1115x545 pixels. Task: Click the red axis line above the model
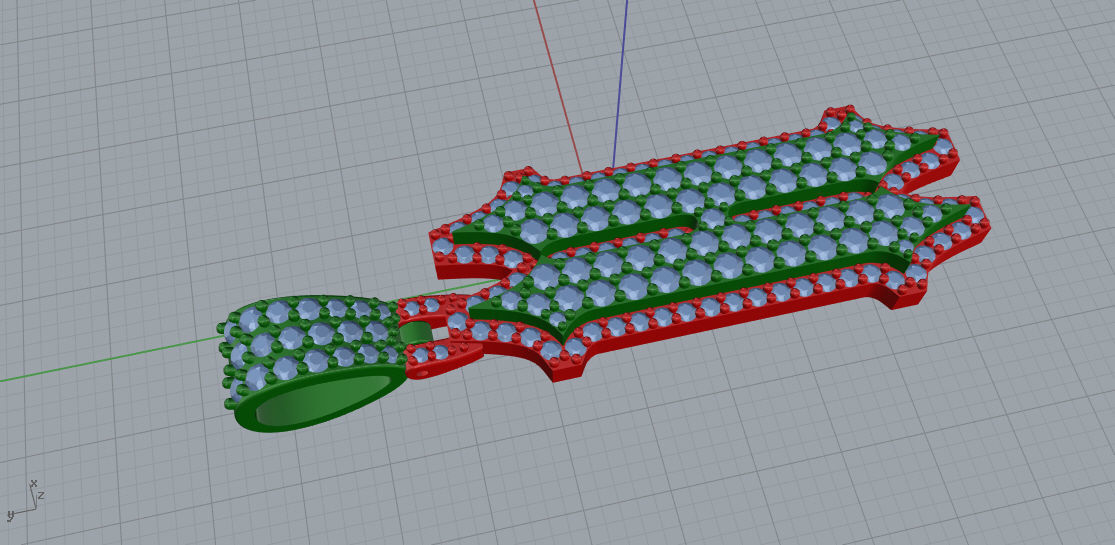558,85
